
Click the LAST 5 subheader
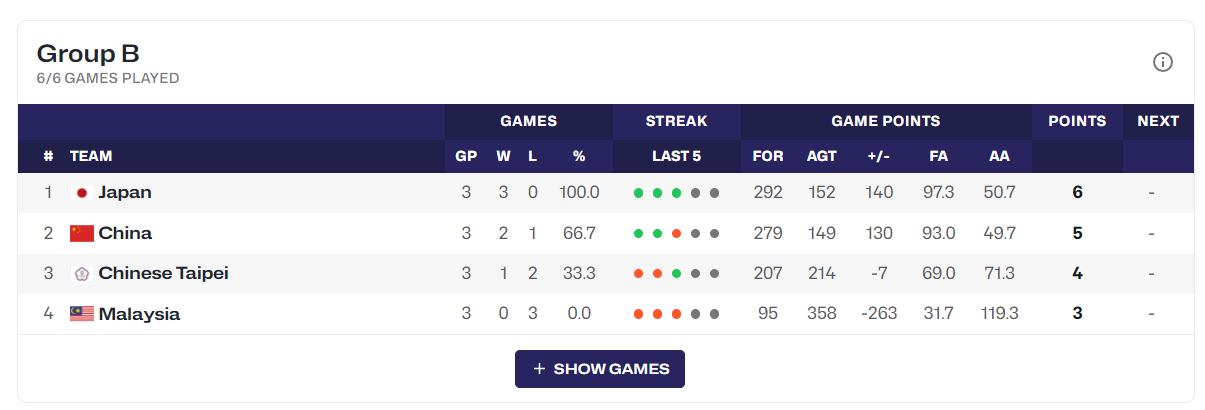coord(676,156)
